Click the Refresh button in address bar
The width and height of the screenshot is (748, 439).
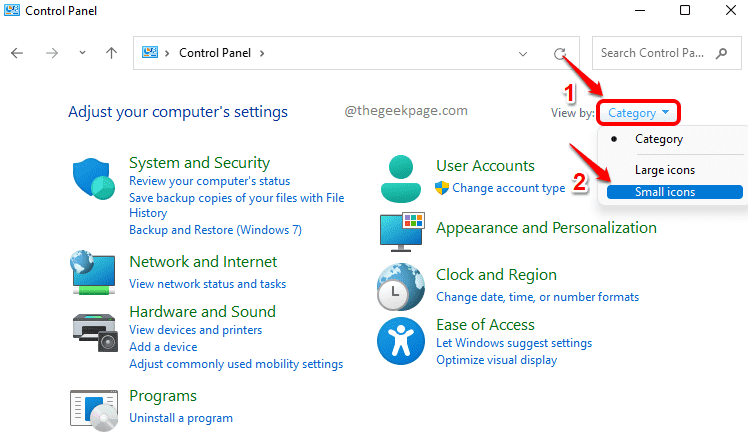point(562,54)
